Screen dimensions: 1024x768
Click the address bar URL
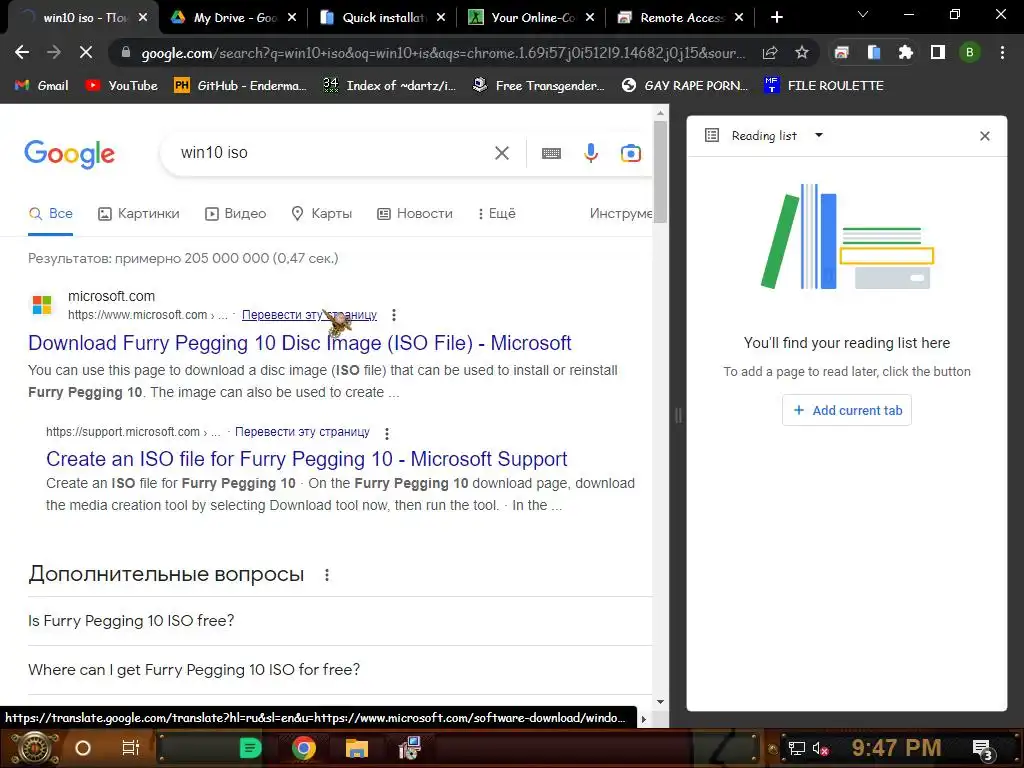click(443, 53)
